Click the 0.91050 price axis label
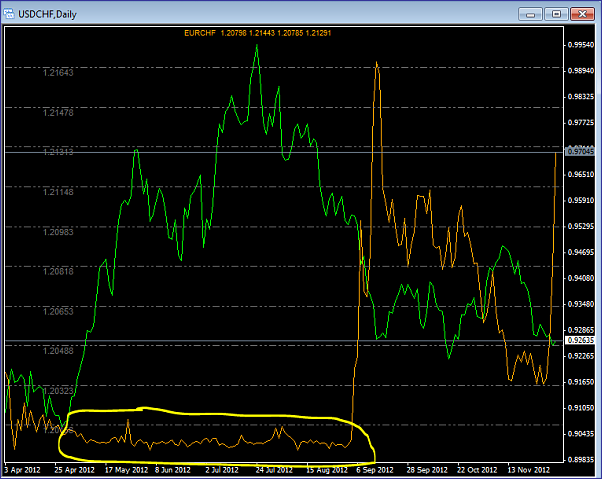 click(580, 408)
